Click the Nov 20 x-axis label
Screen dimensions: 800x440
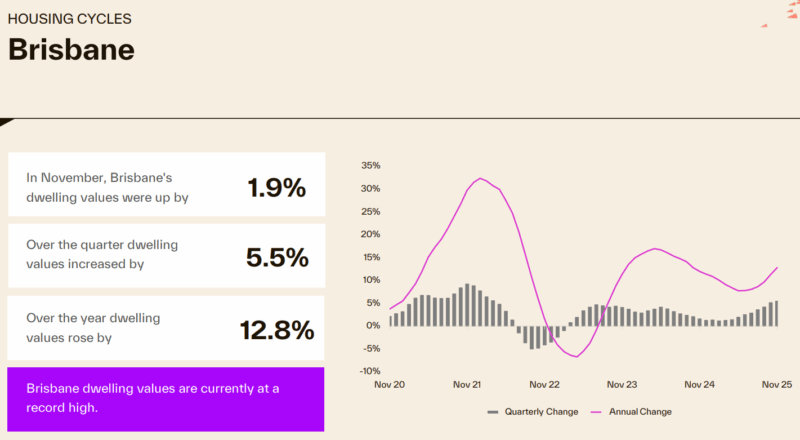[x=390, y=384]
